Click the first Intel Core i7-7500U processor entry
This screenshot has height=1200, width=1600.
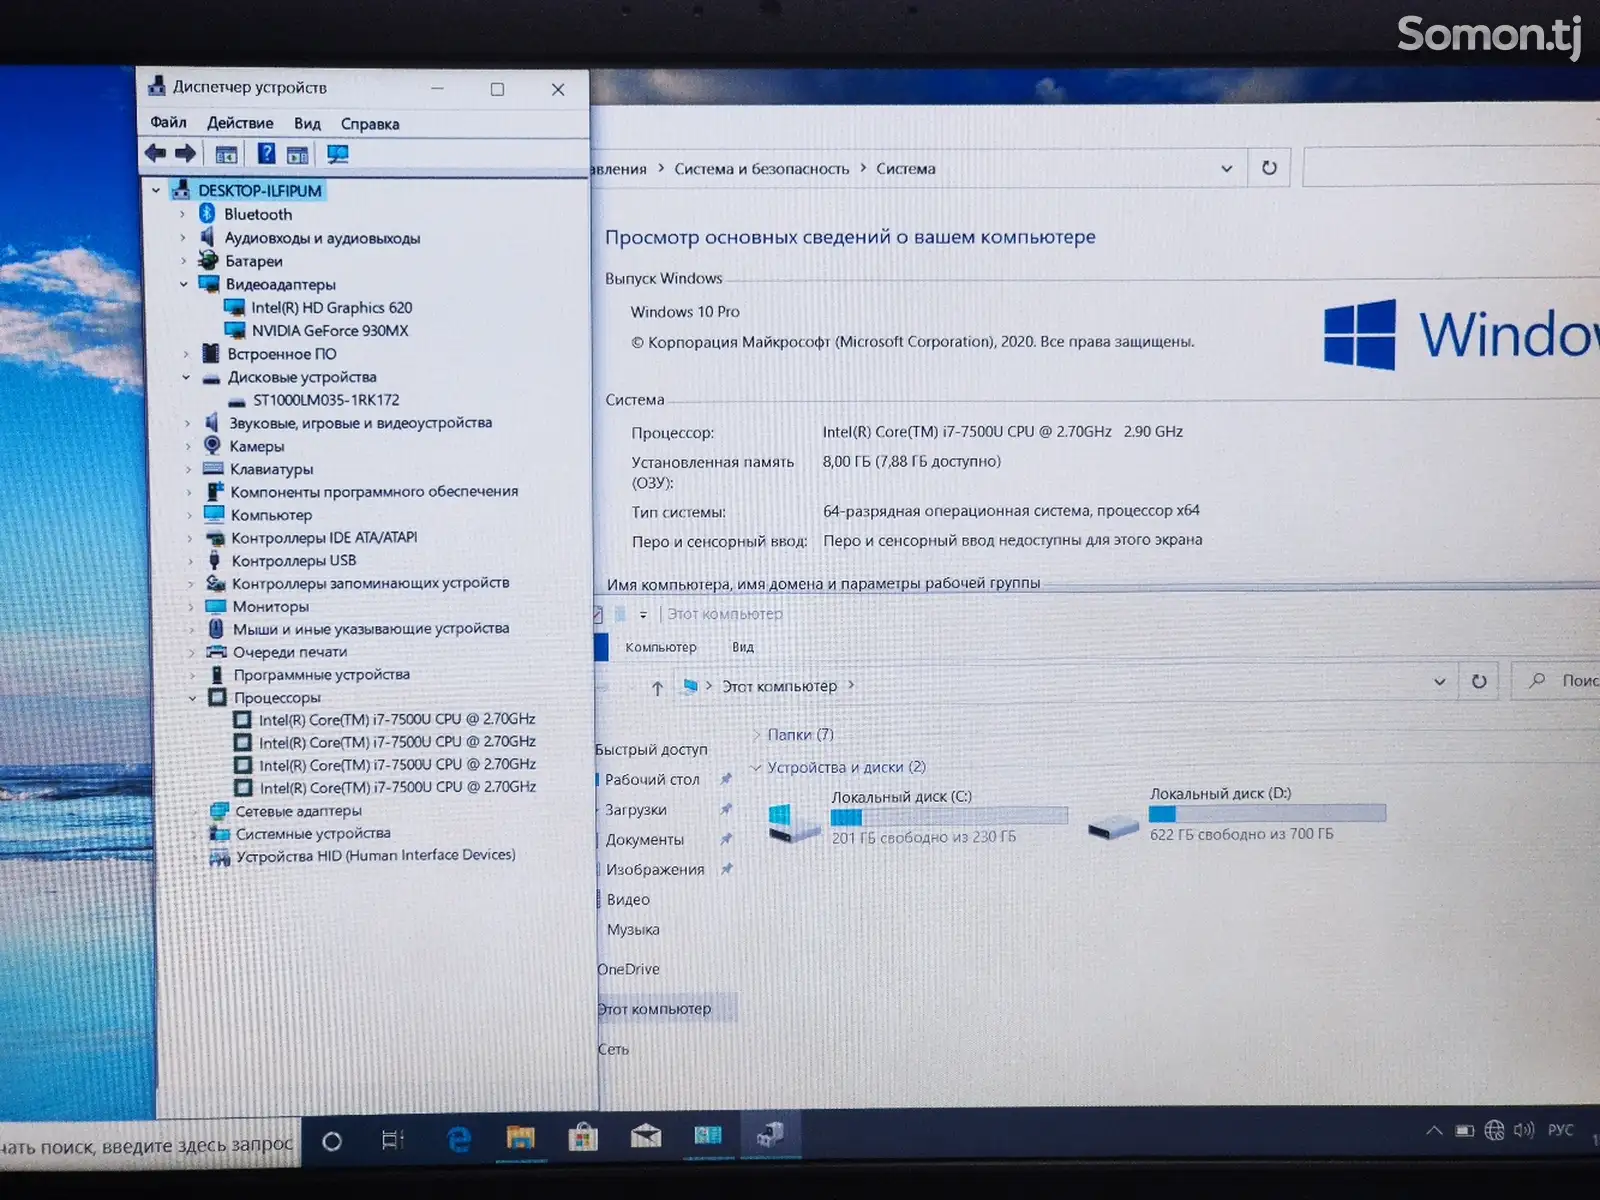[397, 720]
